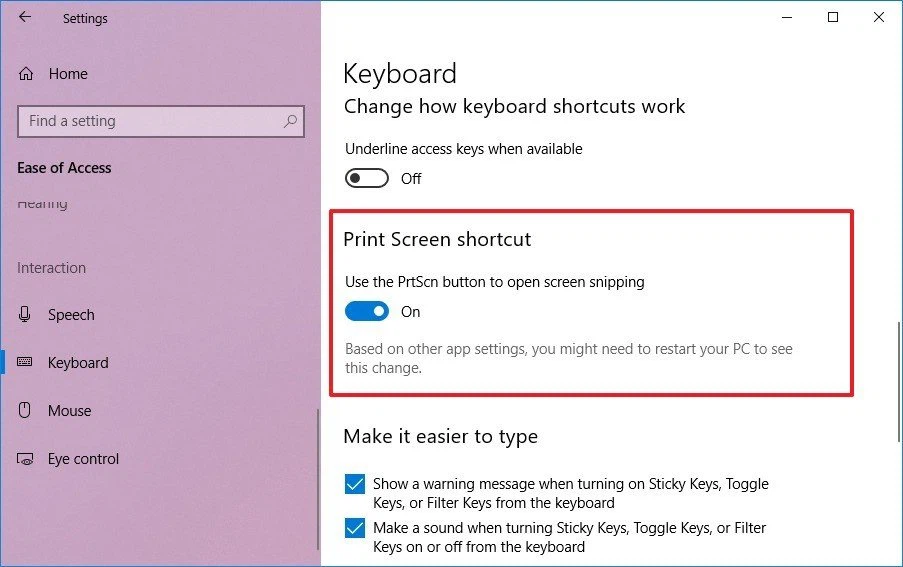This screenshot has height=567, width=903.
Task: Enable Underline access keys when available
Action: pyautogui.click(x=366, y=178)
